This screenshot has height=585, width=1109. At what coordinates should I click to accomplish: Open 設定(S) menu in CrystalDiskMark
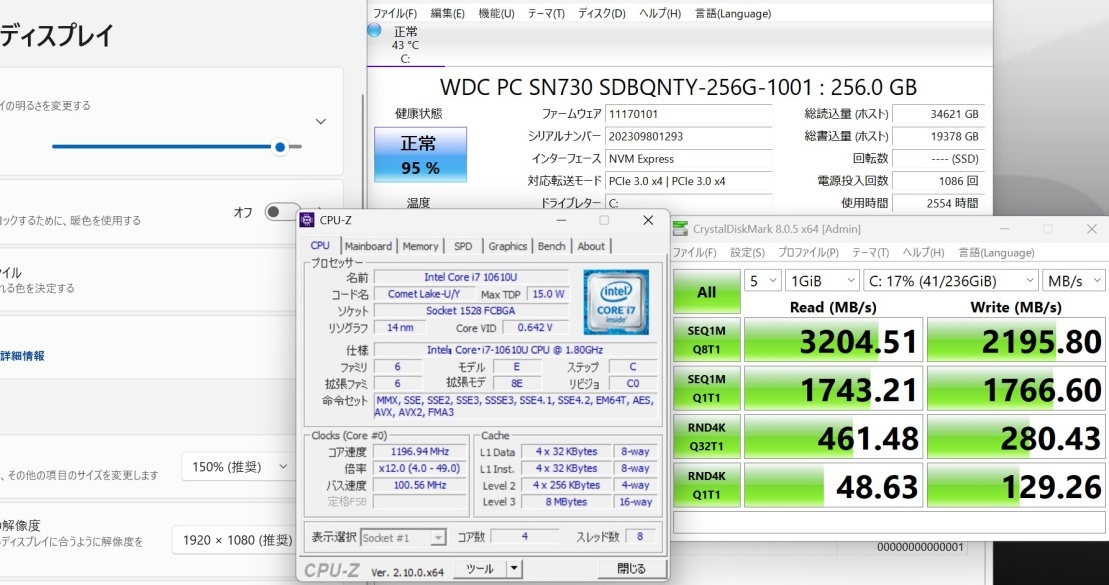(748, 253)
